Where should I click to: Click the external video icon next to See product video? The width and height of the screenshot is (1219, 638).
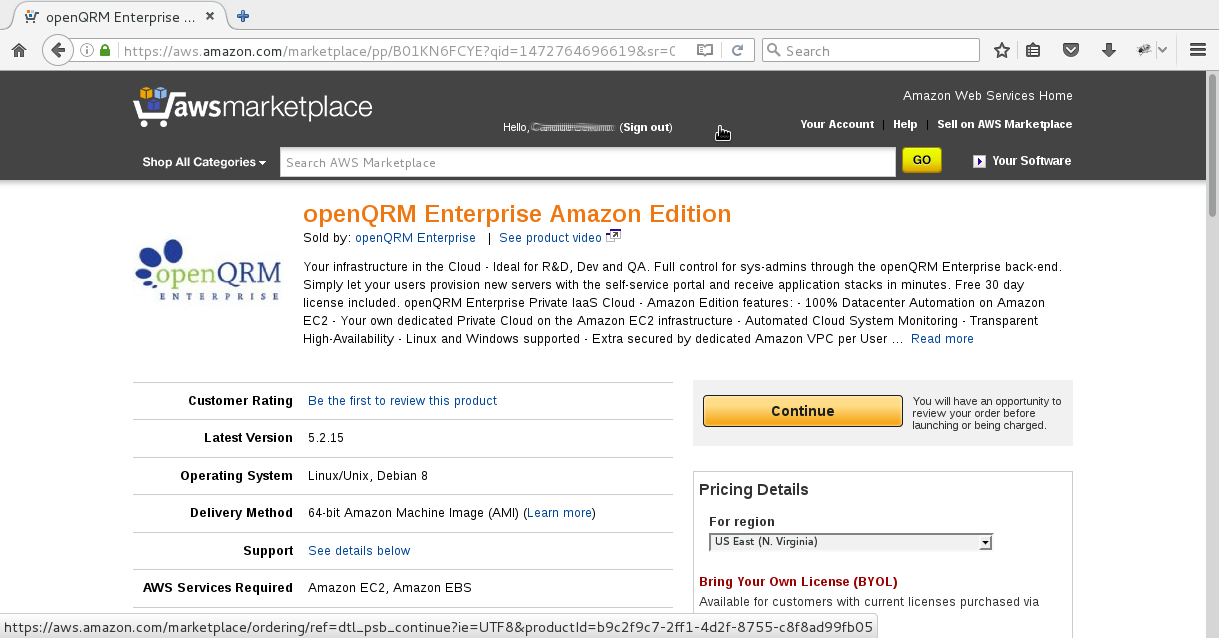(614, 237)
